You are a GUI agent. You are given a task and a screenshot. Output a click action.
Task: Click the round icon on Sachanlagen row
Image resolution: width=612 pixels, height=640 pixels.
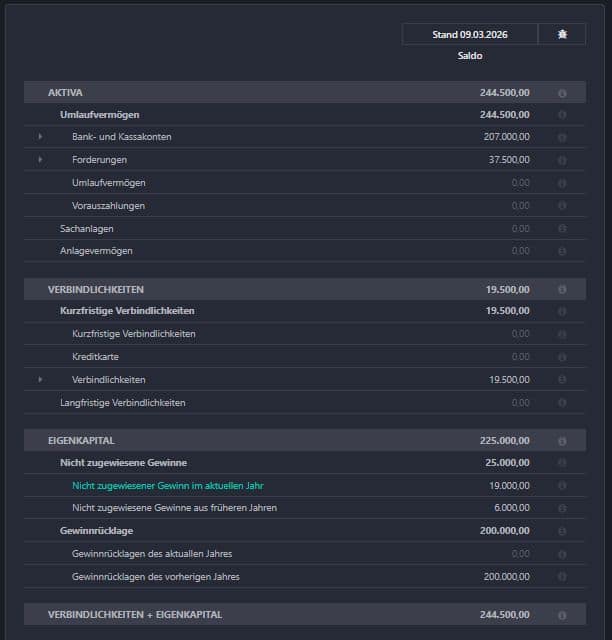(562, 229)
